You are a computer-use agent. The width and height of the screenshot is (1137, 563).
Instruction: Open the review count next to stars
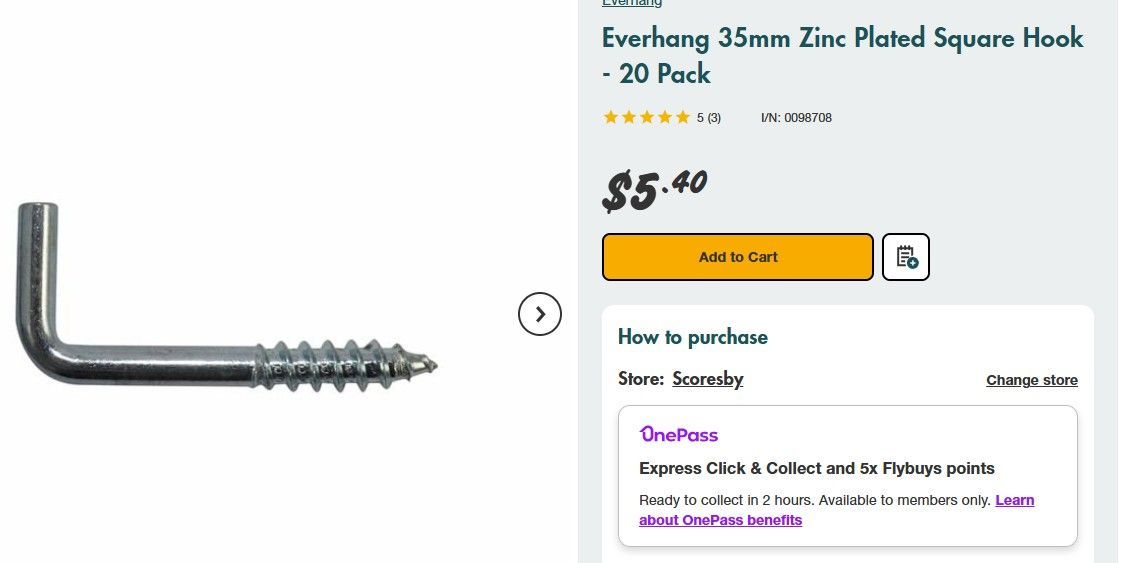click(x=709, y=118)
